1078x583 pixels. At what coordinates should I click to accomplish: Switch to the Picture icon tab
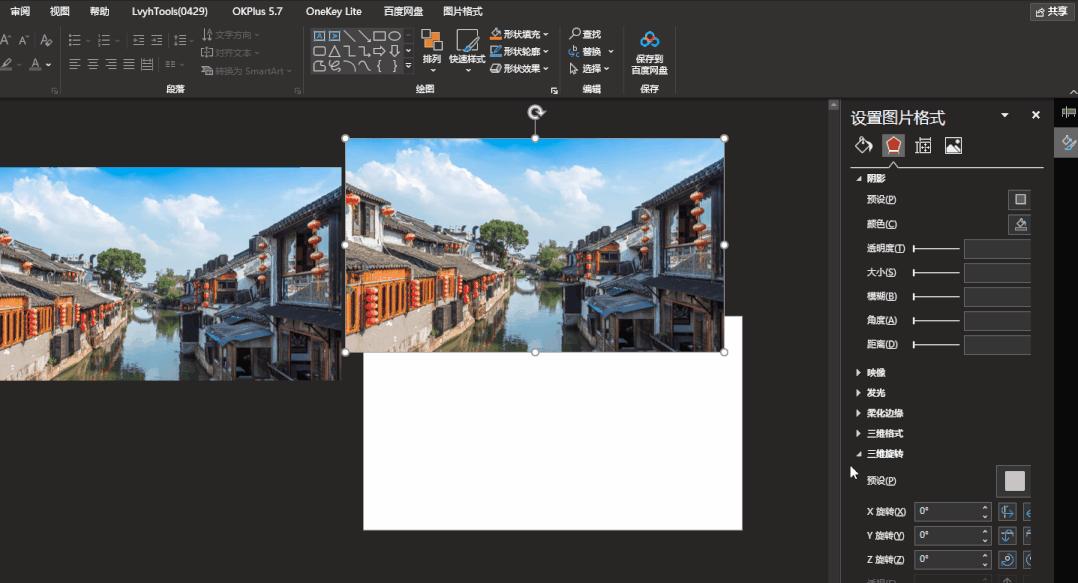point(953,146)
